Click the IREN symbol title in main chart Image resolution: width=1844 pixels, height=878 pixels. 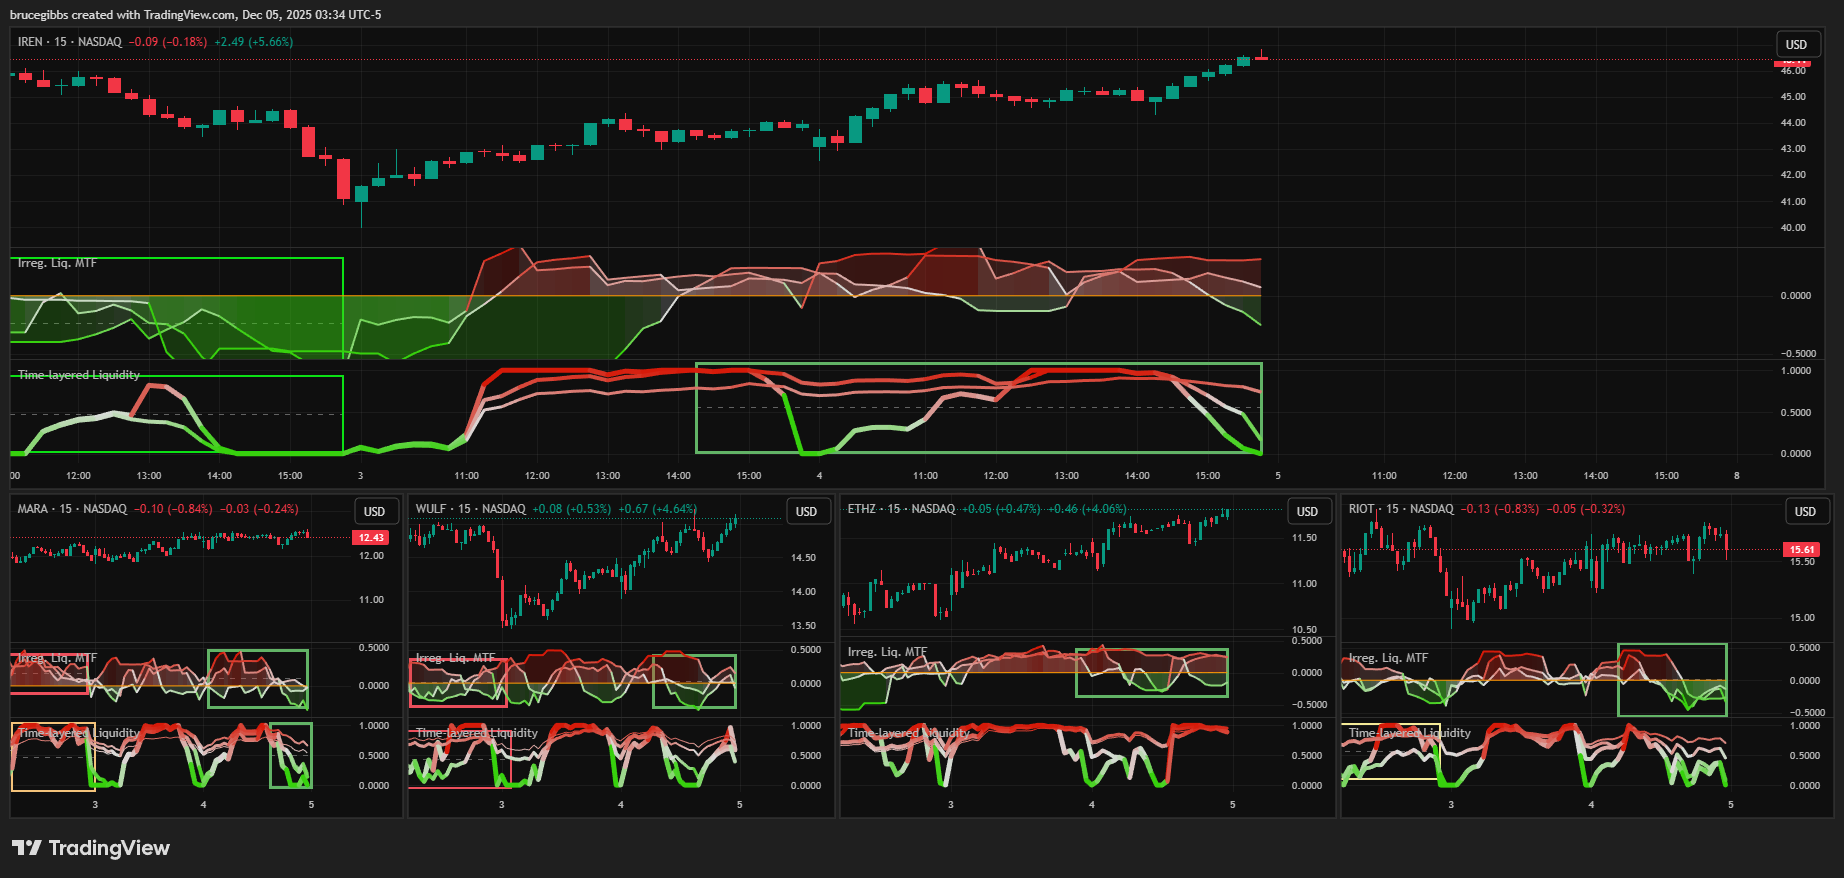[30, 42]
